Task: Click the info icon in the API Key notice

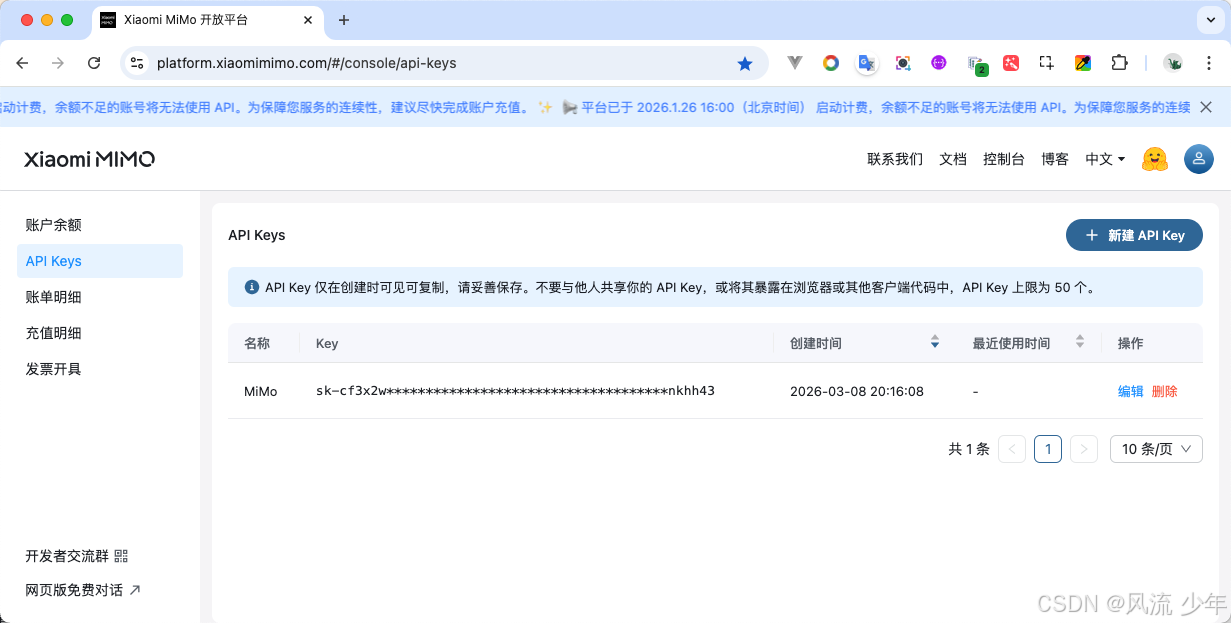Action: click(251, 287)
